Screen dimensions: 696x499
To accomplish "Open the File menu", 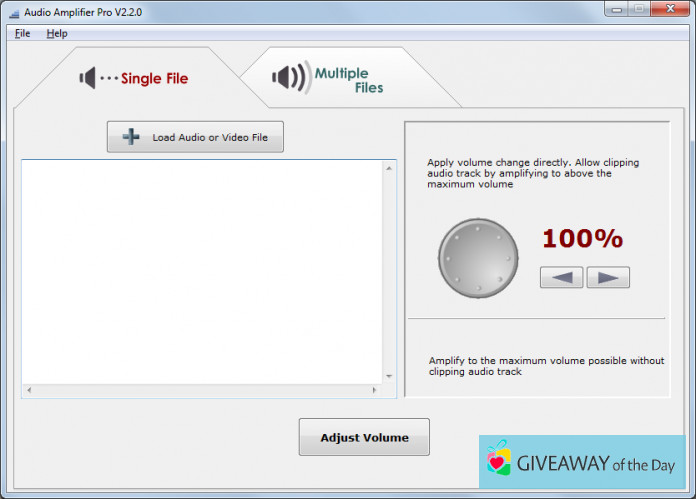I will (x=22, y=33).
